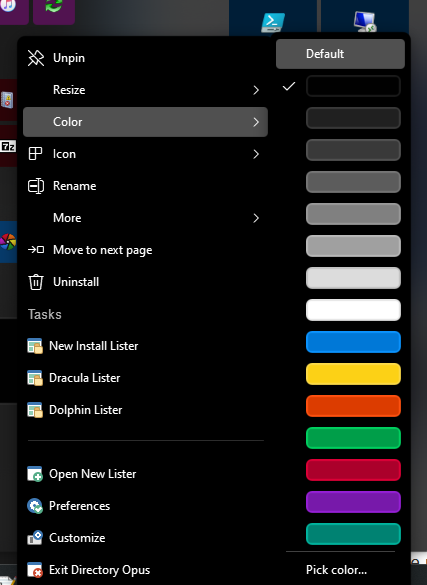This screenshot has width=427, height=585.
Task: Click the Dracula Lister window icon
Action: (x=35, y=378)
